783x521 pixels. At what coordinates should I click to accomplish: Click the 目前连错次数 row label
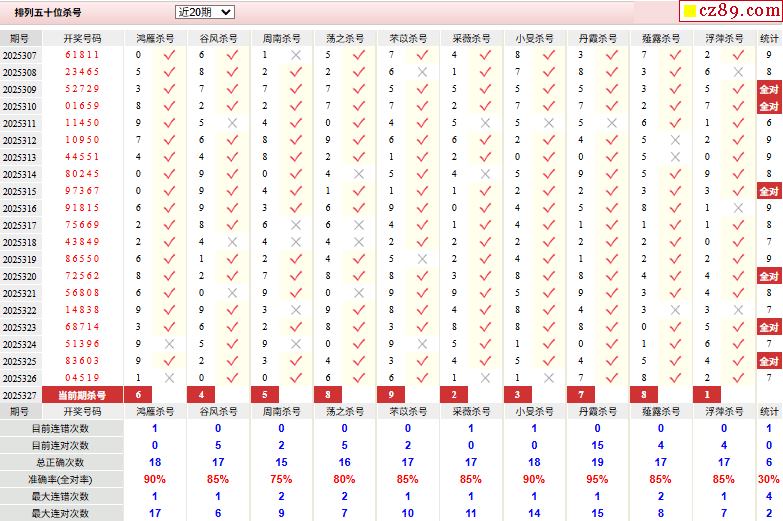point(60,429)
